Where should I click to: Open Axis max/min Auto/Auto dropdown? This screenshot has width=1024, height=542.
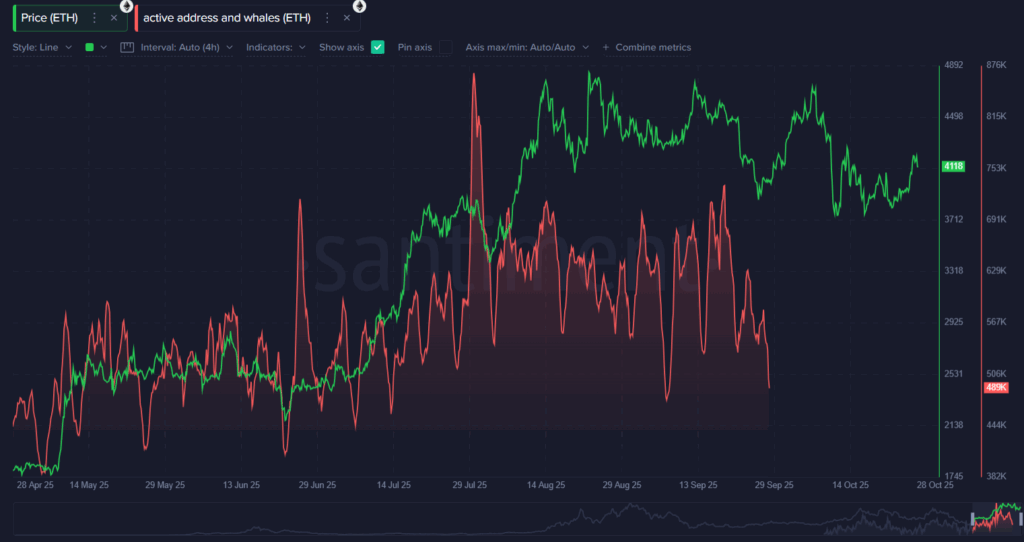pos(527,47)
